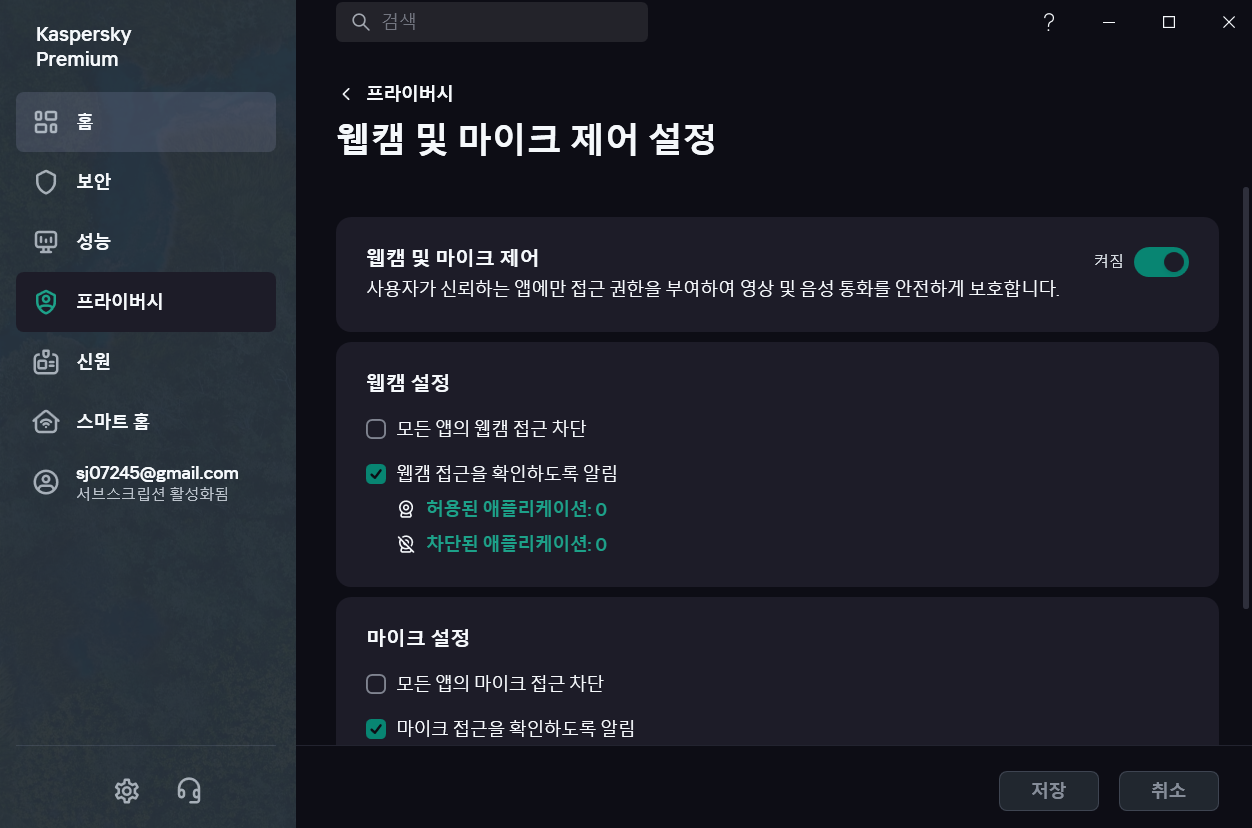Image resolution: width=1252 pixels, height=828 pixels.
Task: Uncheck '웹캠 접근을 확인하도록 알림' checkbox
Action: click(x=376, y=474)
